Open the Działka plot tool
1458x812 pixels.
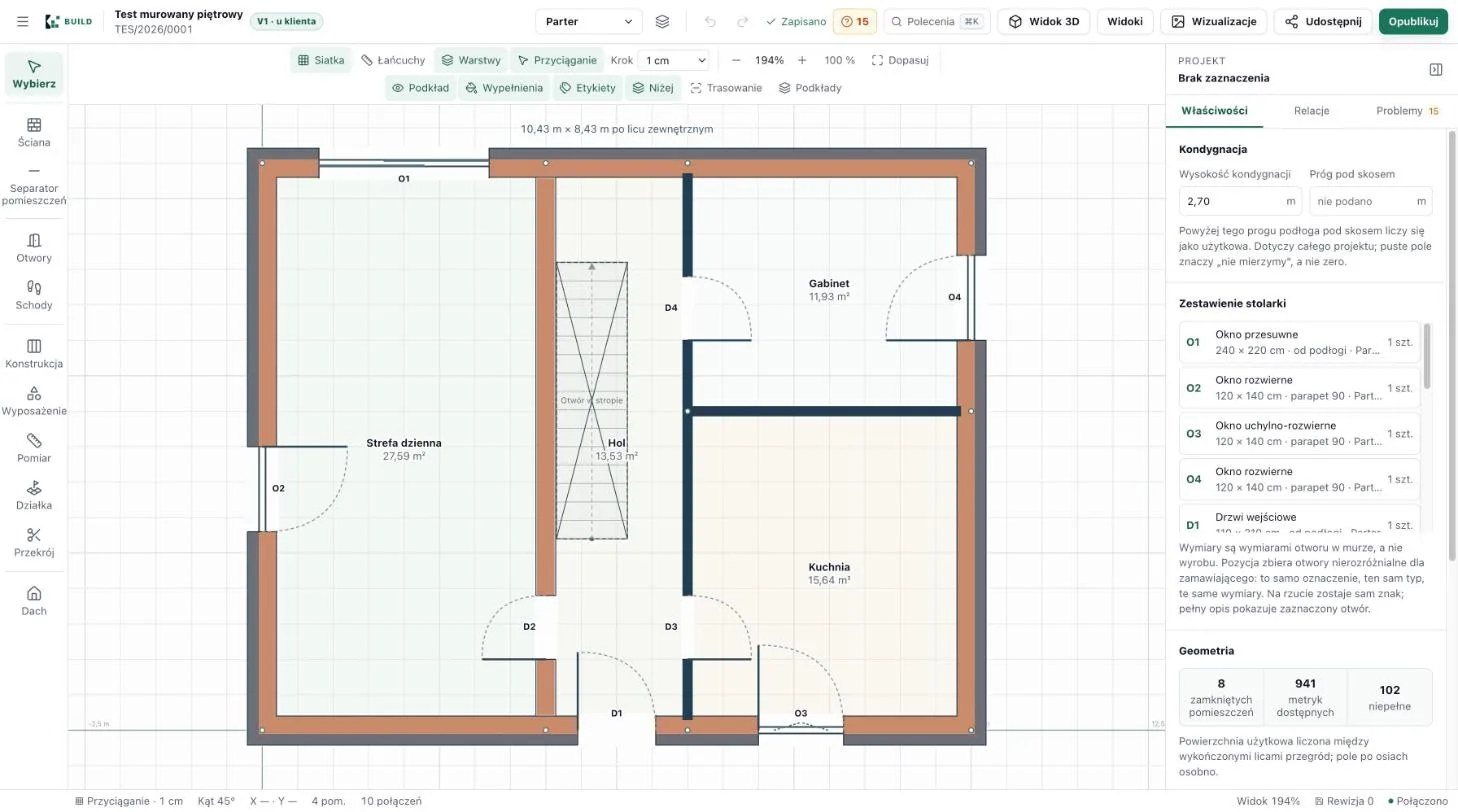click(34, 495)
